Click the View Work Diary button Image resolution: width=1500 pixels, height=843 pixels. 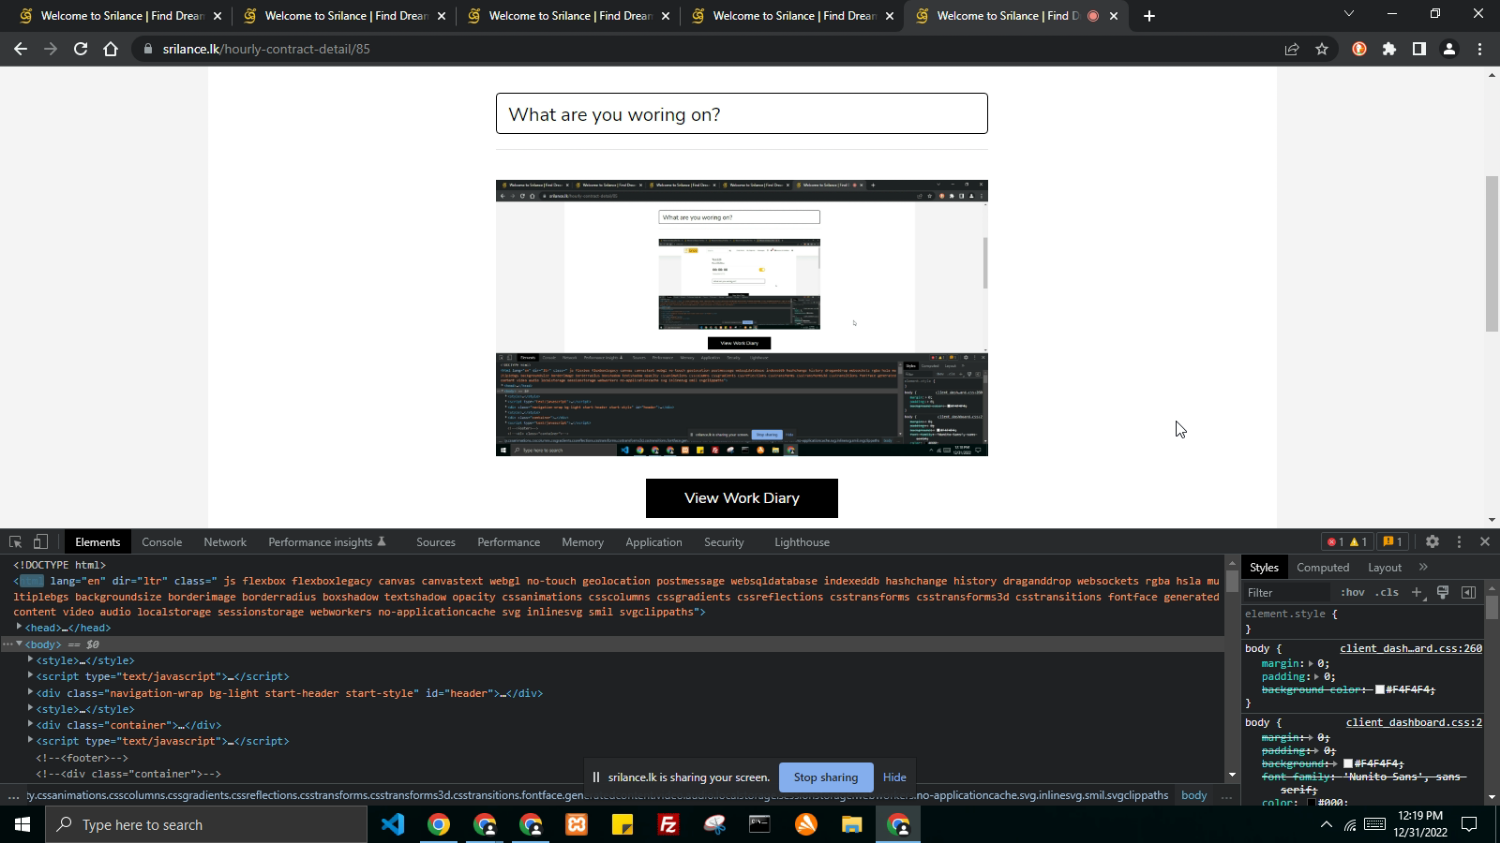coord(741,498)
